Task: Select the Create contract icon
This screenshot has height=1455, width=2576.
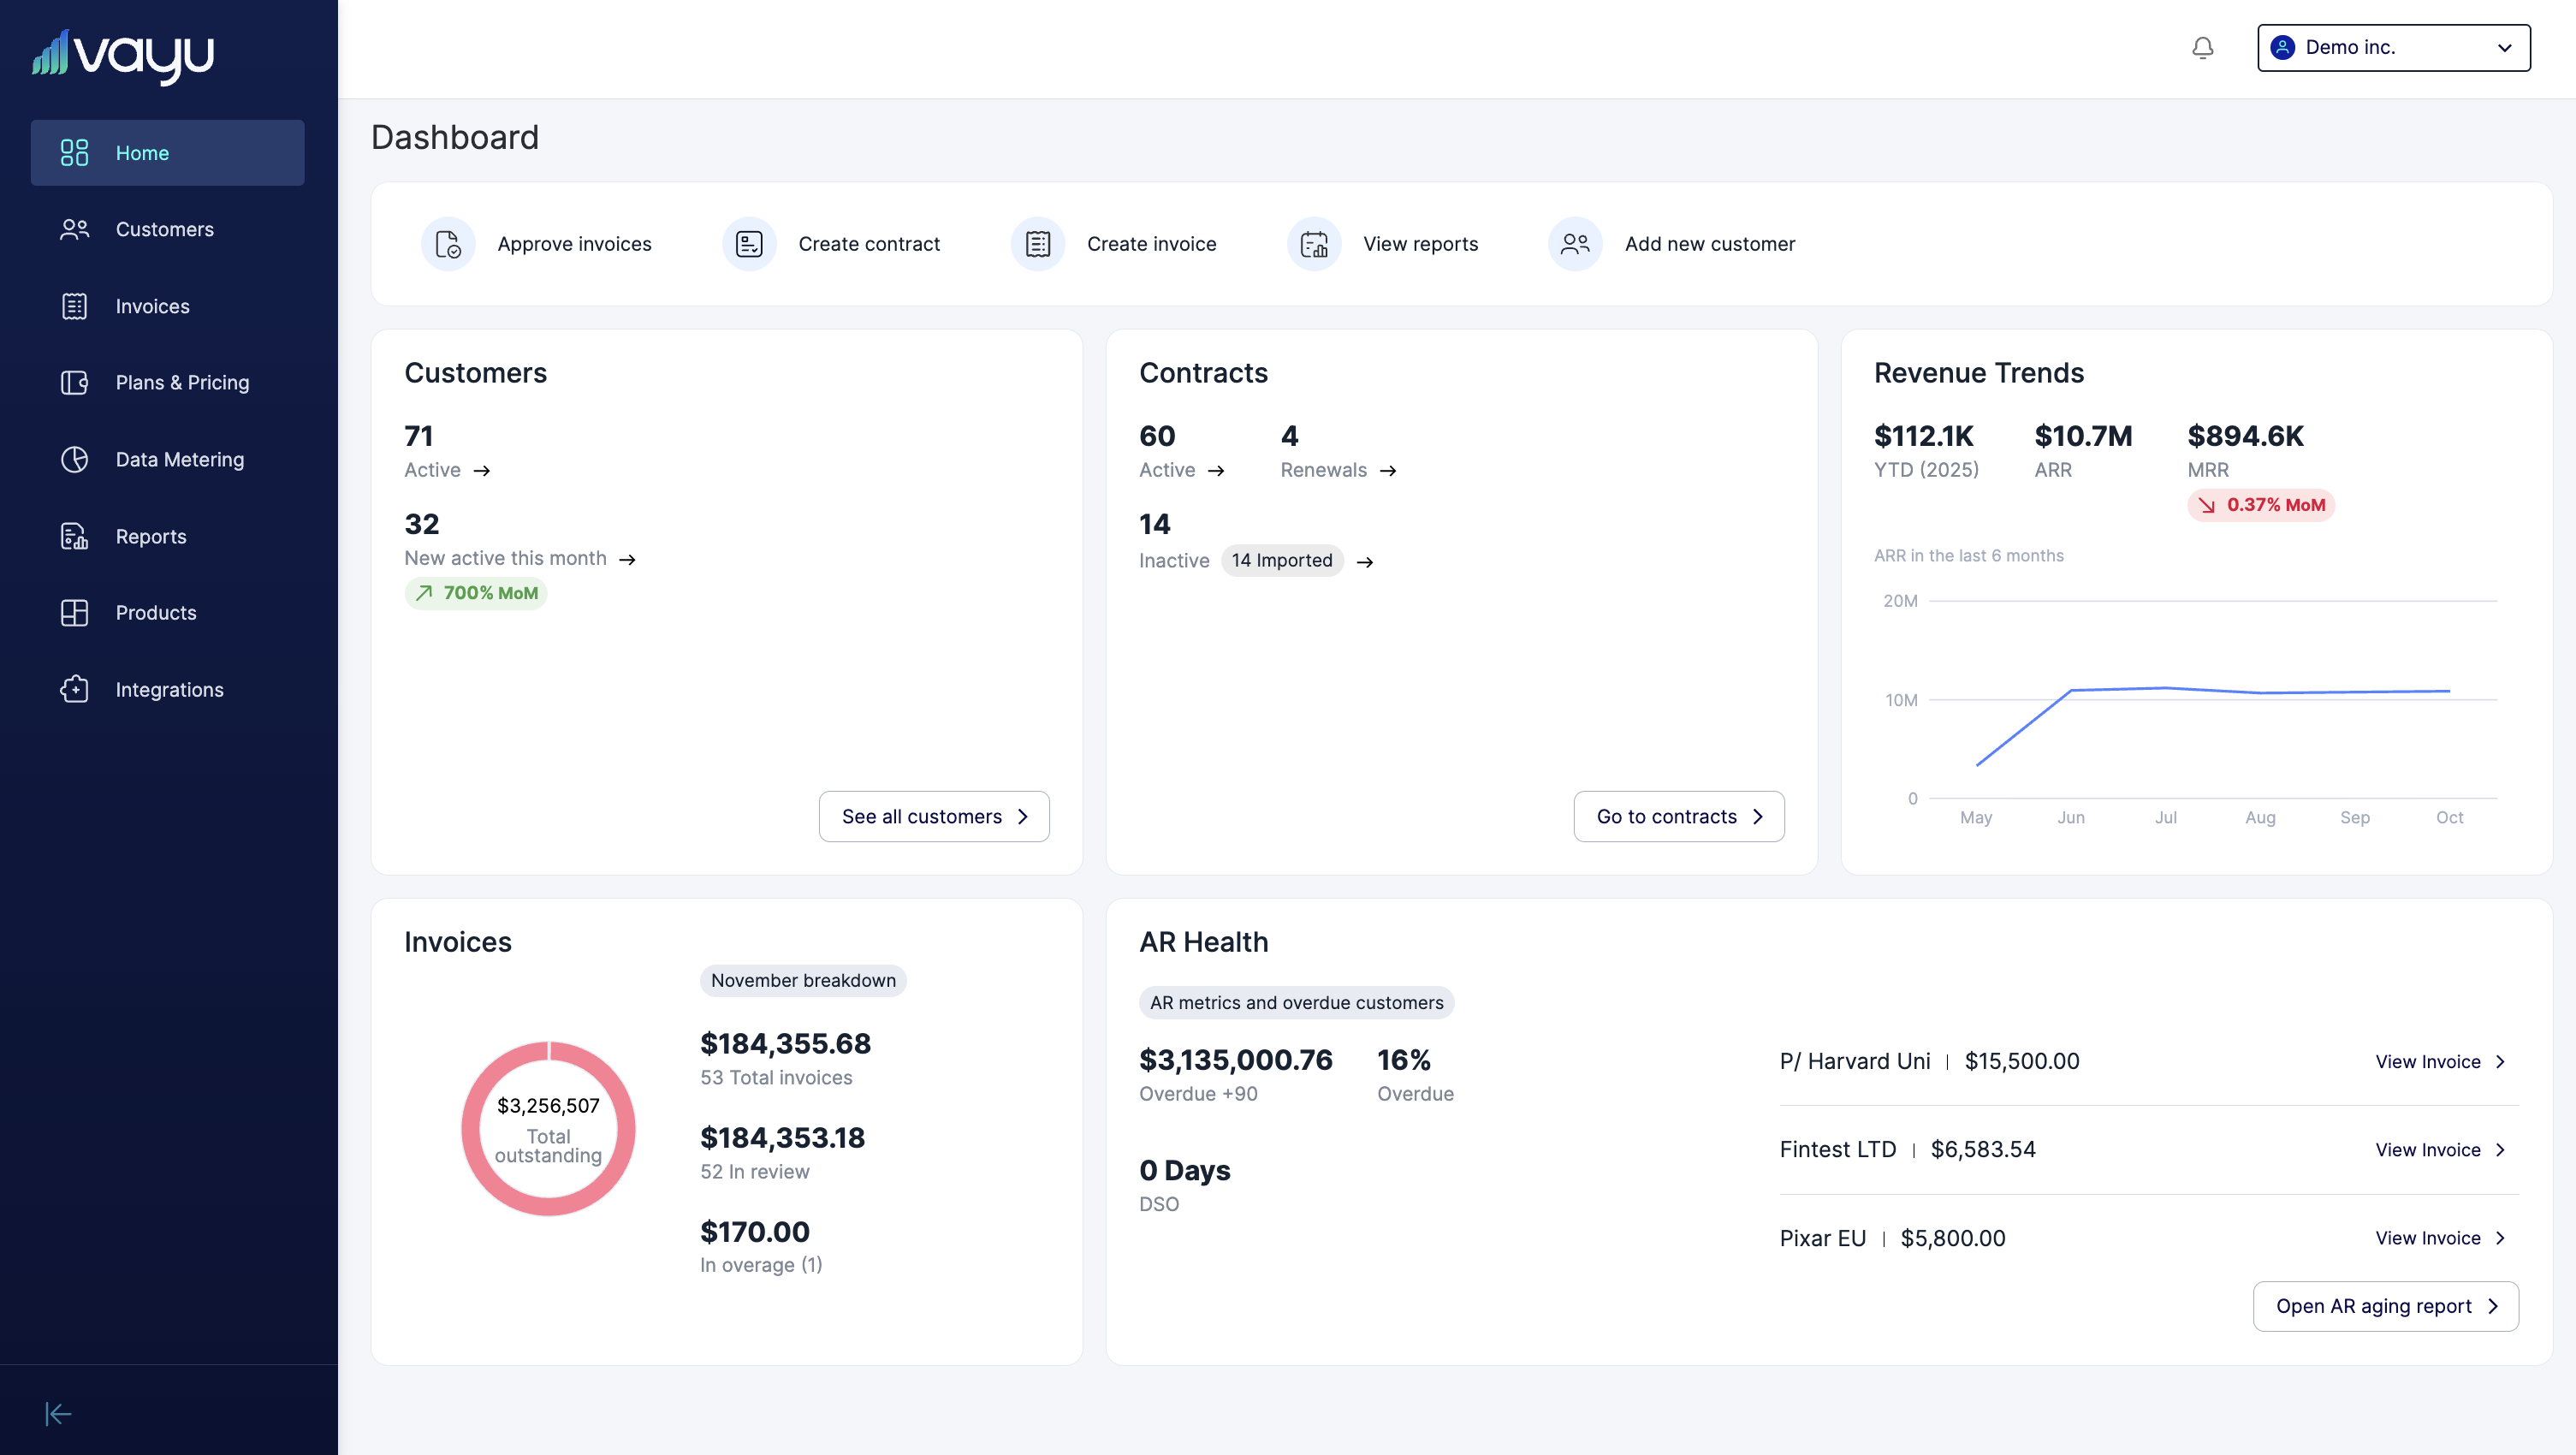Action: (748, 243)
